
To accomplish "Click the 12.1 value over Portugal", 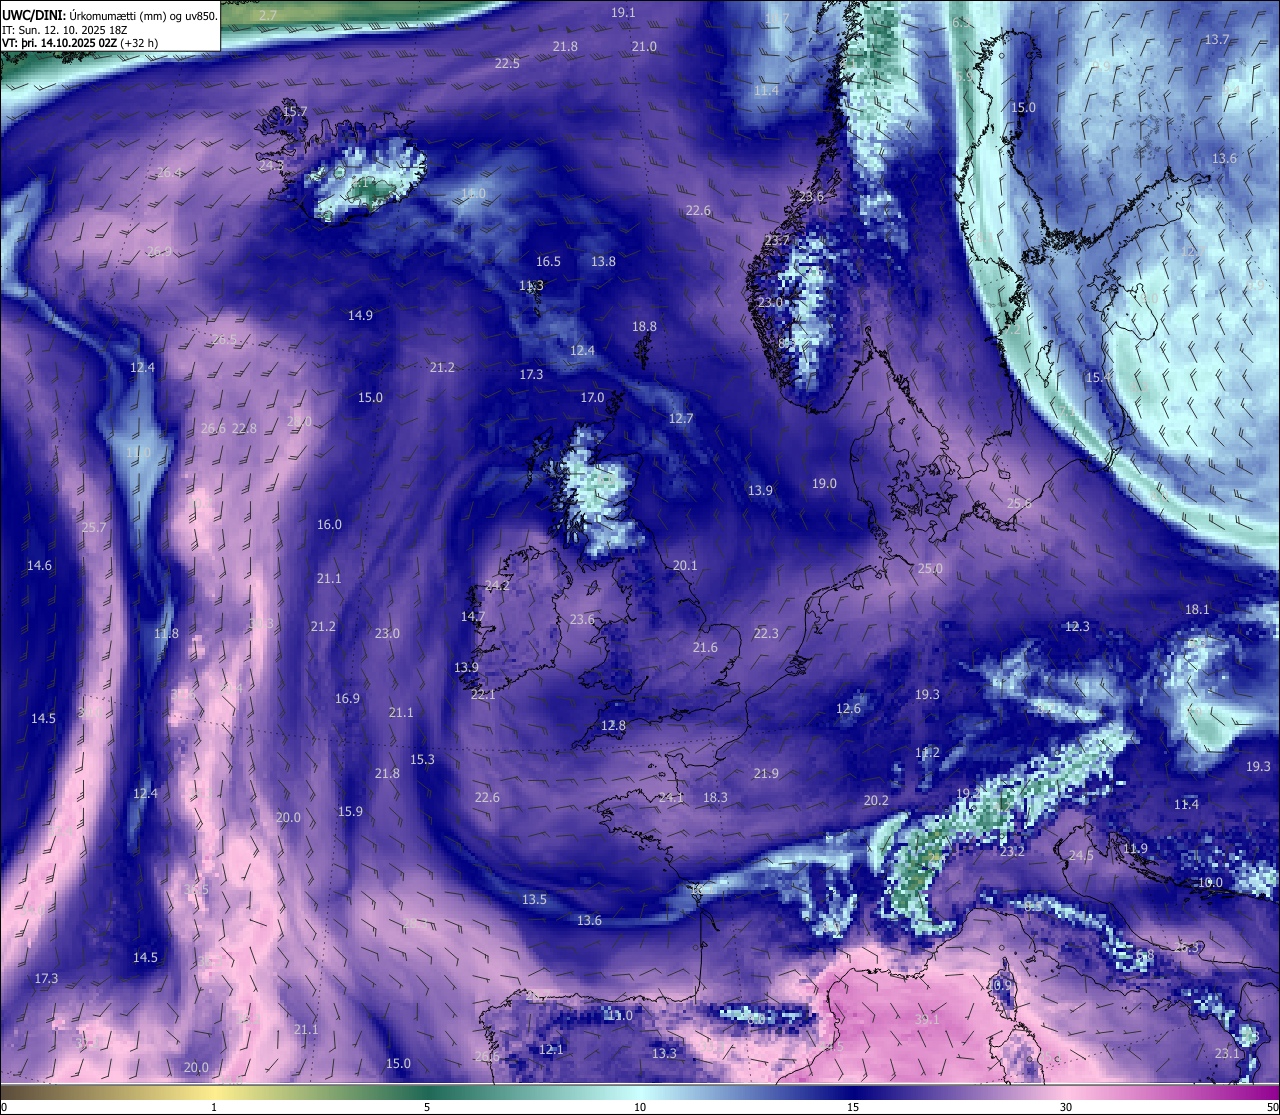I will (551, 1049).
